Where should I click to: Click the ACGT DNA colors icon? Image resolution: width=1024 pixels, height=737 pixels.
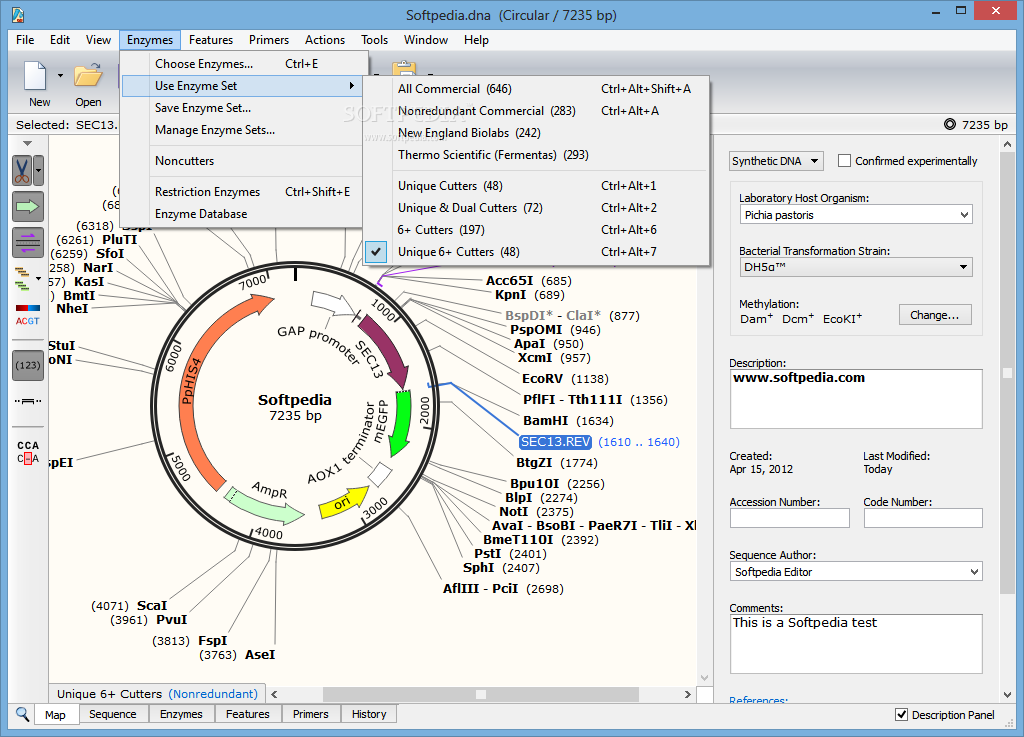[x=27, y=315]
